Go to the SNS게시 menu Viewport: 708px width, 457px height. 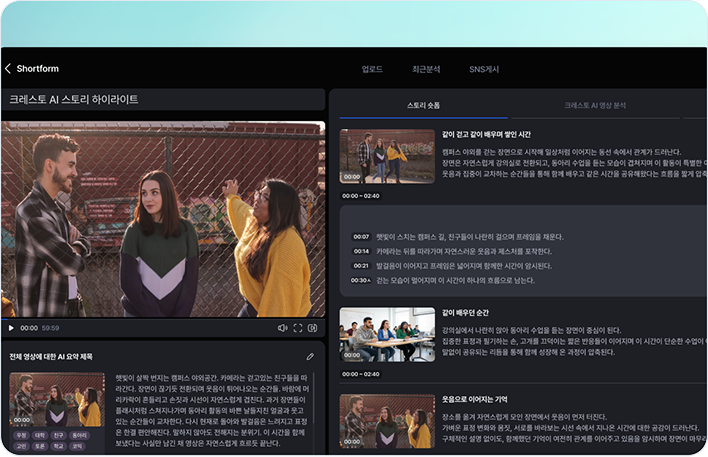[x=484, y=69]
